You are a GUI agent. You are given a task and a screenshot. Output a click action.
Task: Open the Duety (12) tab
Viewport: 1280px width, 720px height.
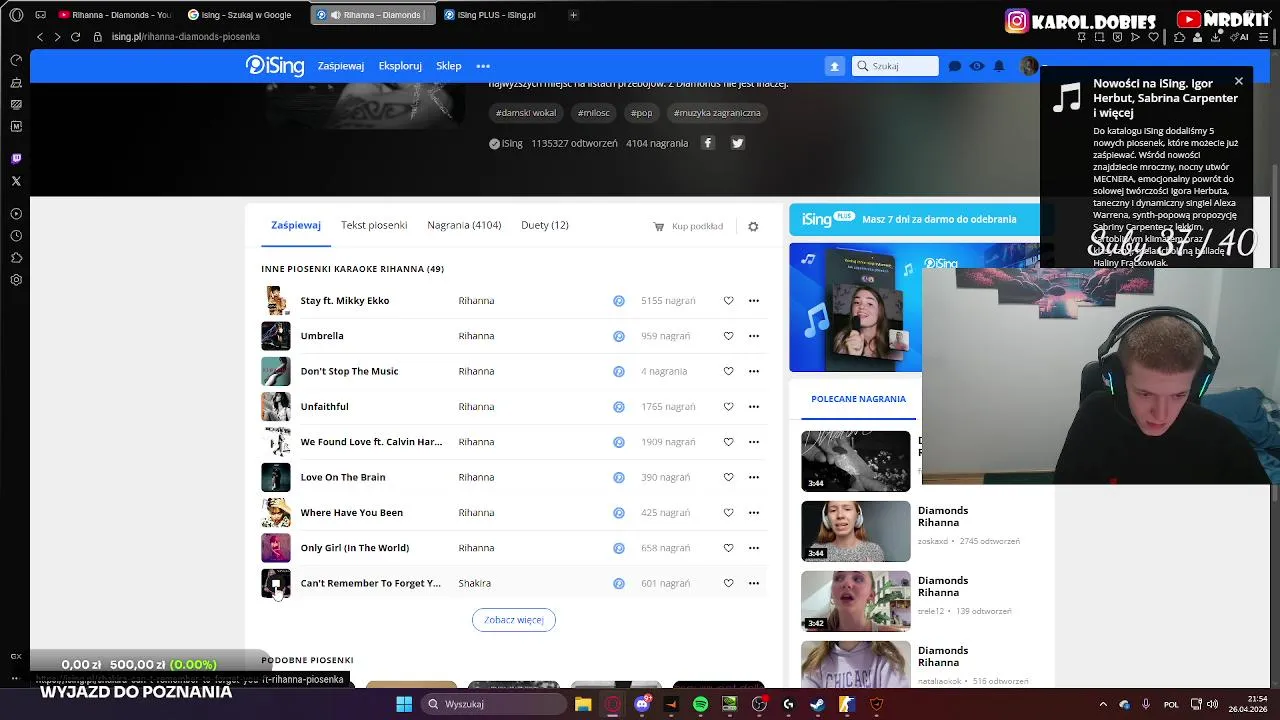tap(545, 225)
